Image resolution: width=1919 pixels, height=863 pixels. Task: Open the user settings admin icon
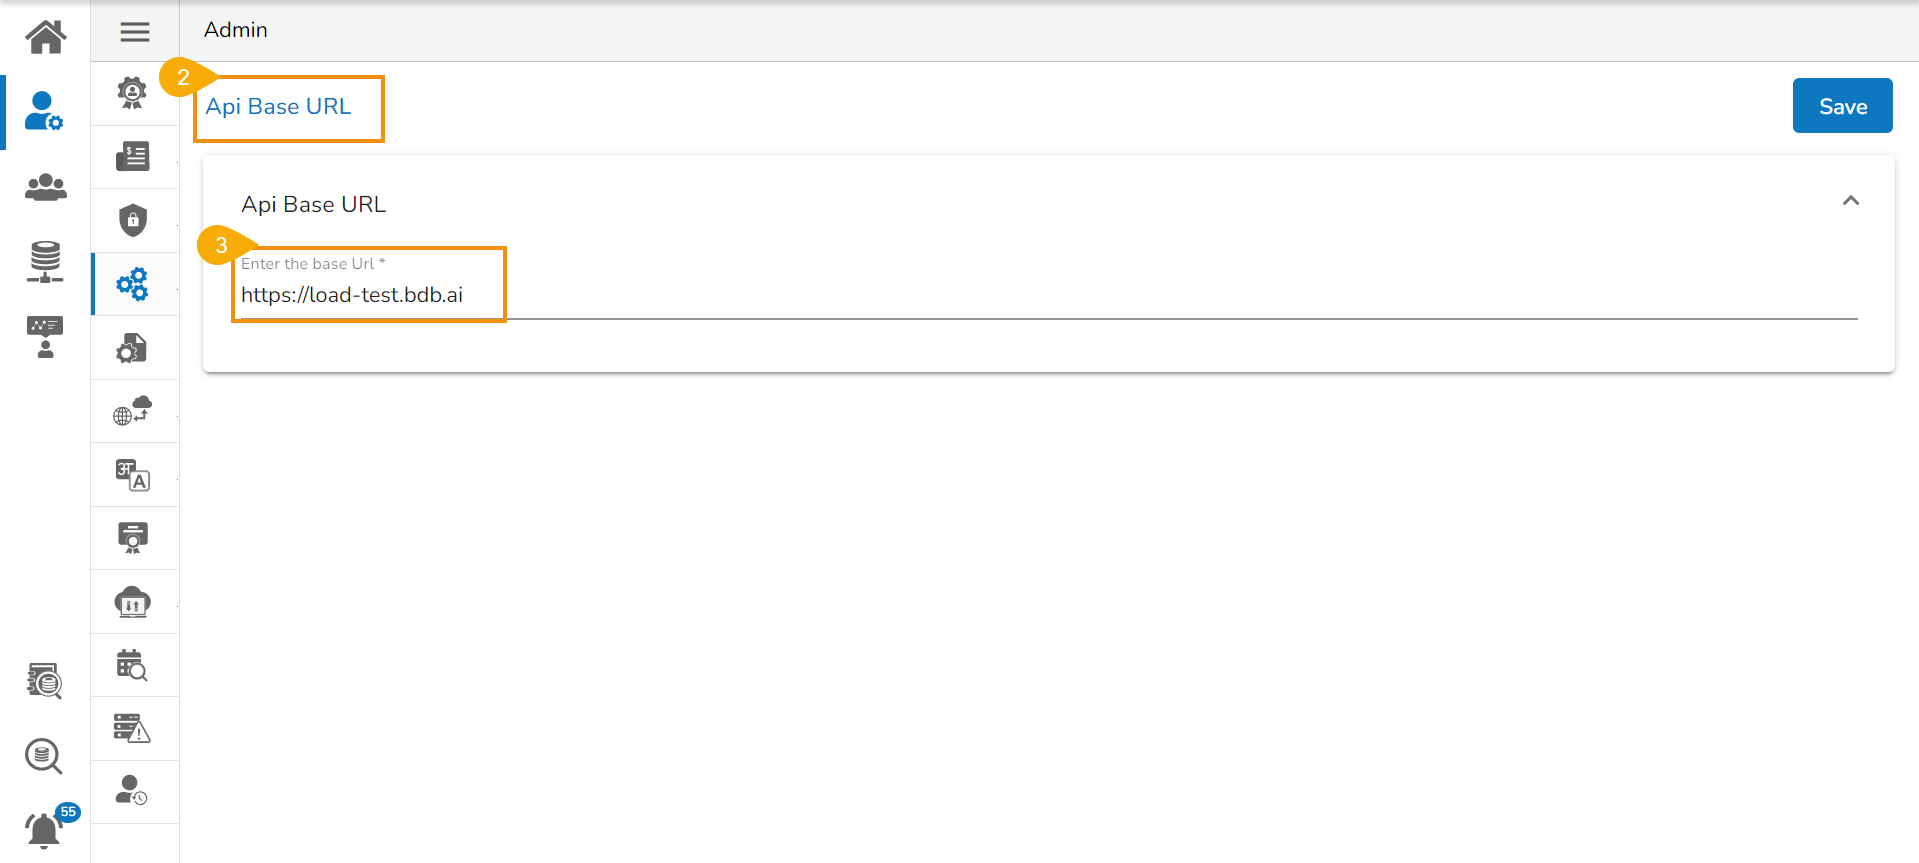pyautogui.click(x=44, y=111)
